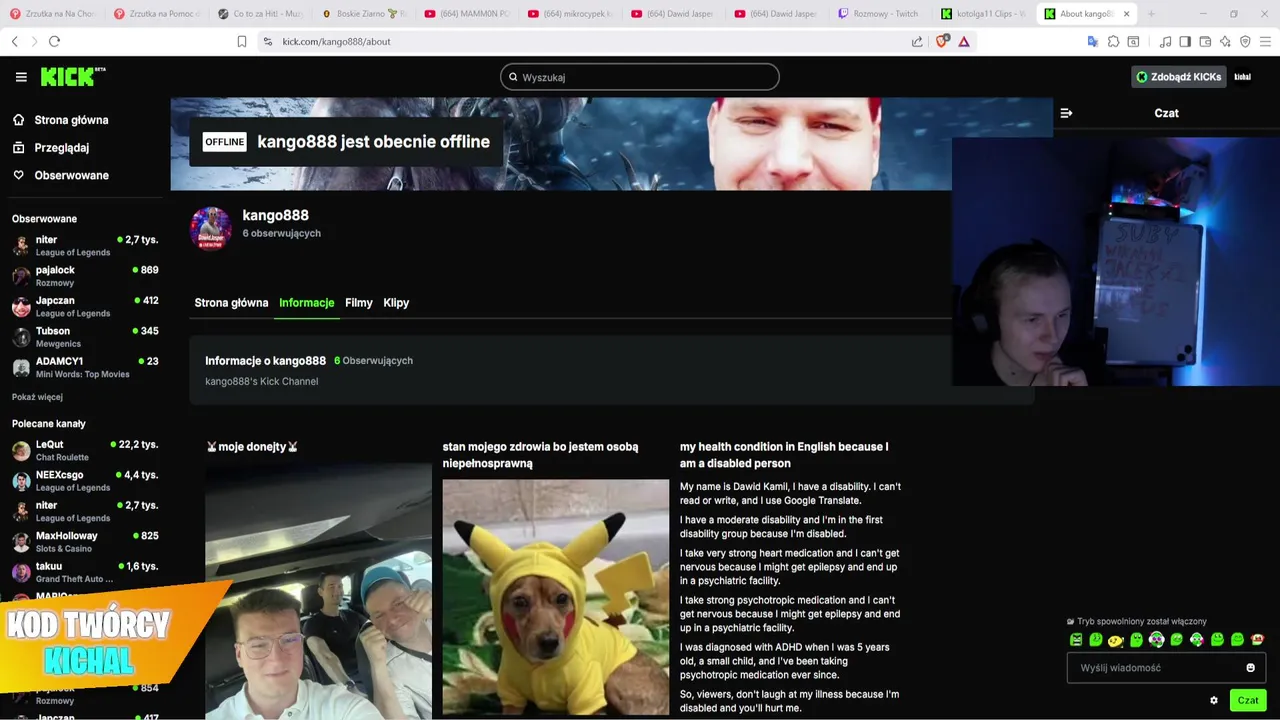Switch to Boskie Ziarno browser tab

pos(366,14)
